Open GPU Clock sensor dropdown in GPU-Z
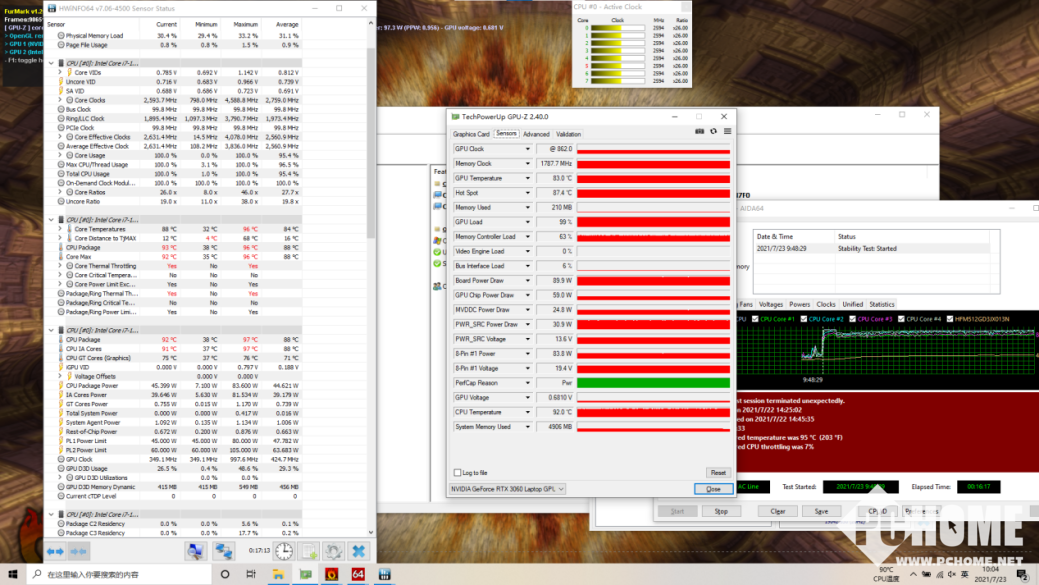The height and width of the screenshot is (585, 1039). click(527, 149)
